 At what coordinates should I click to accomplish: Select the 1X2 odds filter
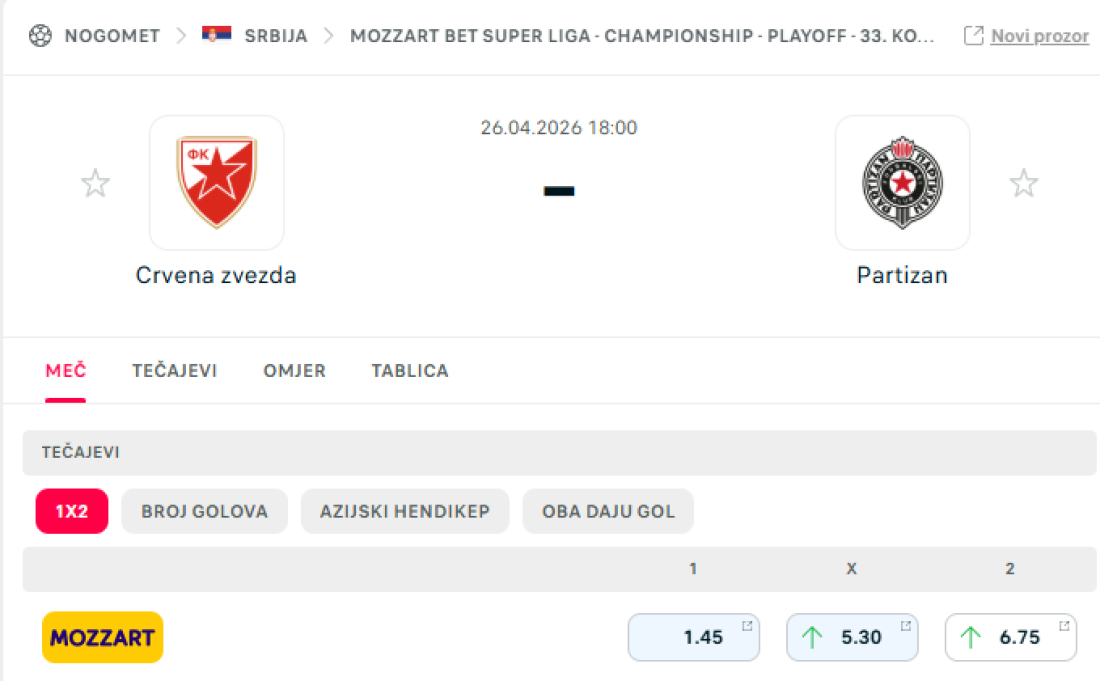tap(71, 512)
